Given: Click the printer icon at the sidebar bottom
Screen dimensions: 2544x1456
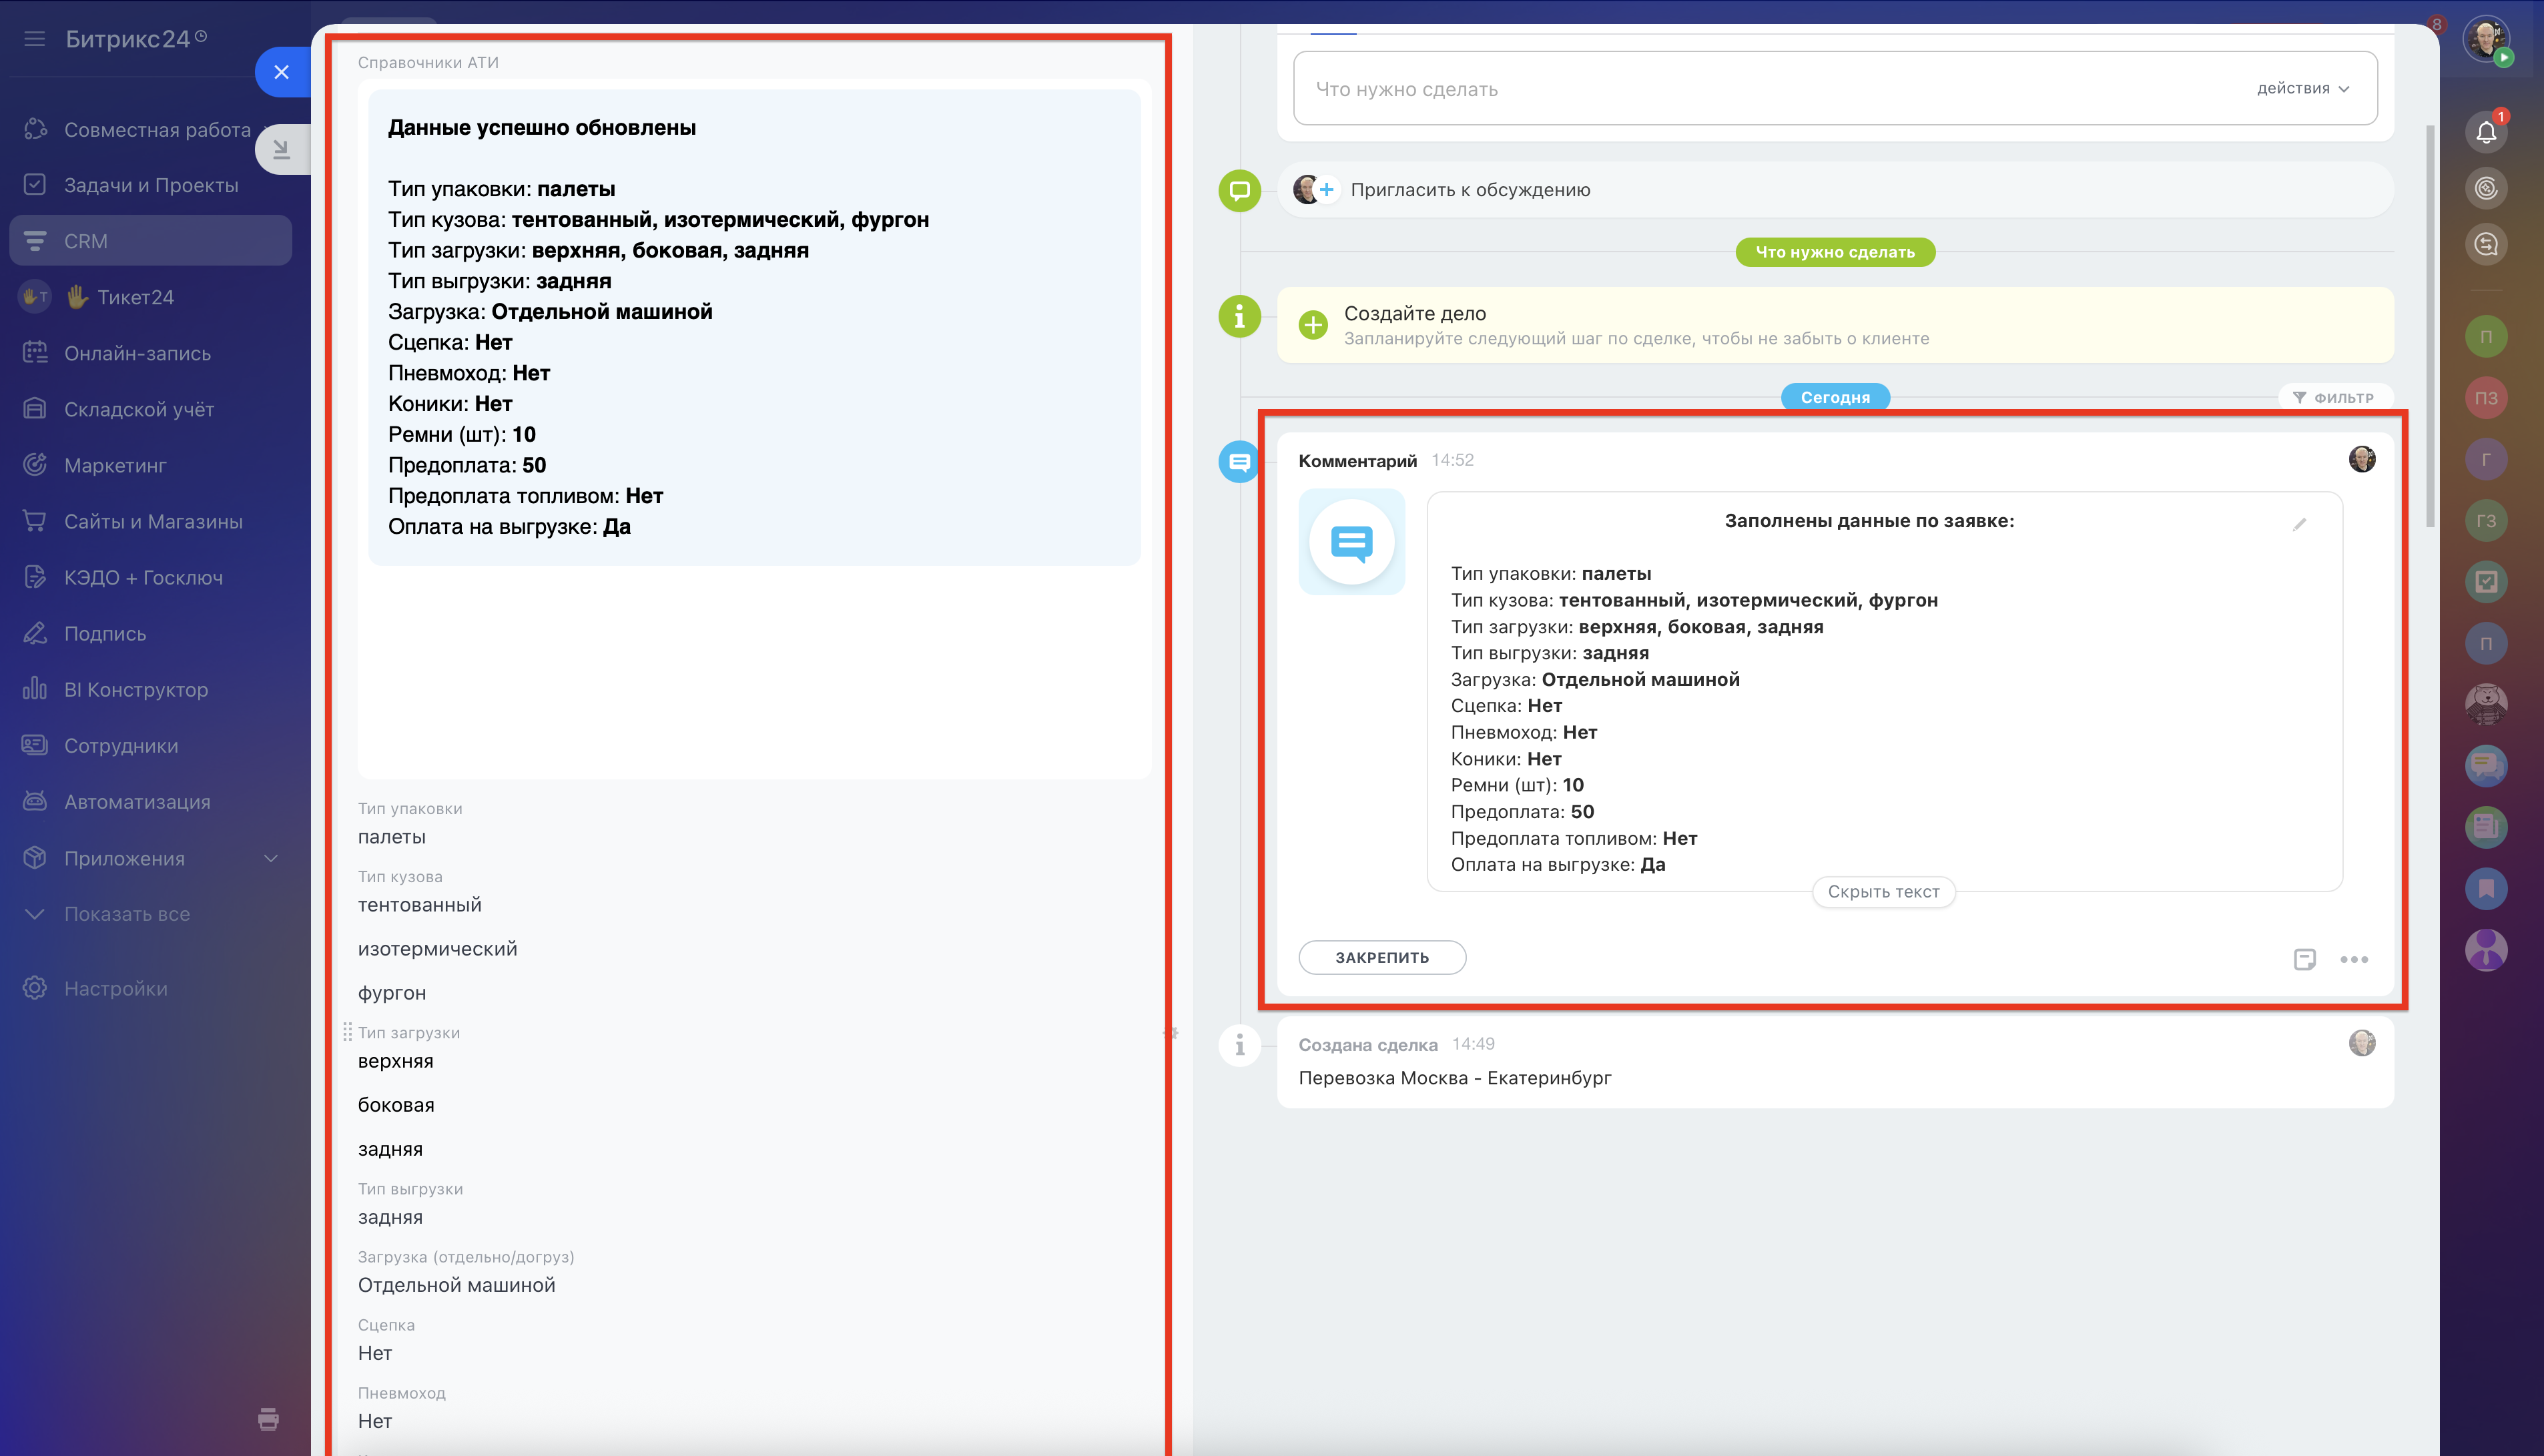Looking at the screenshot, I should tap(268, 1418).
